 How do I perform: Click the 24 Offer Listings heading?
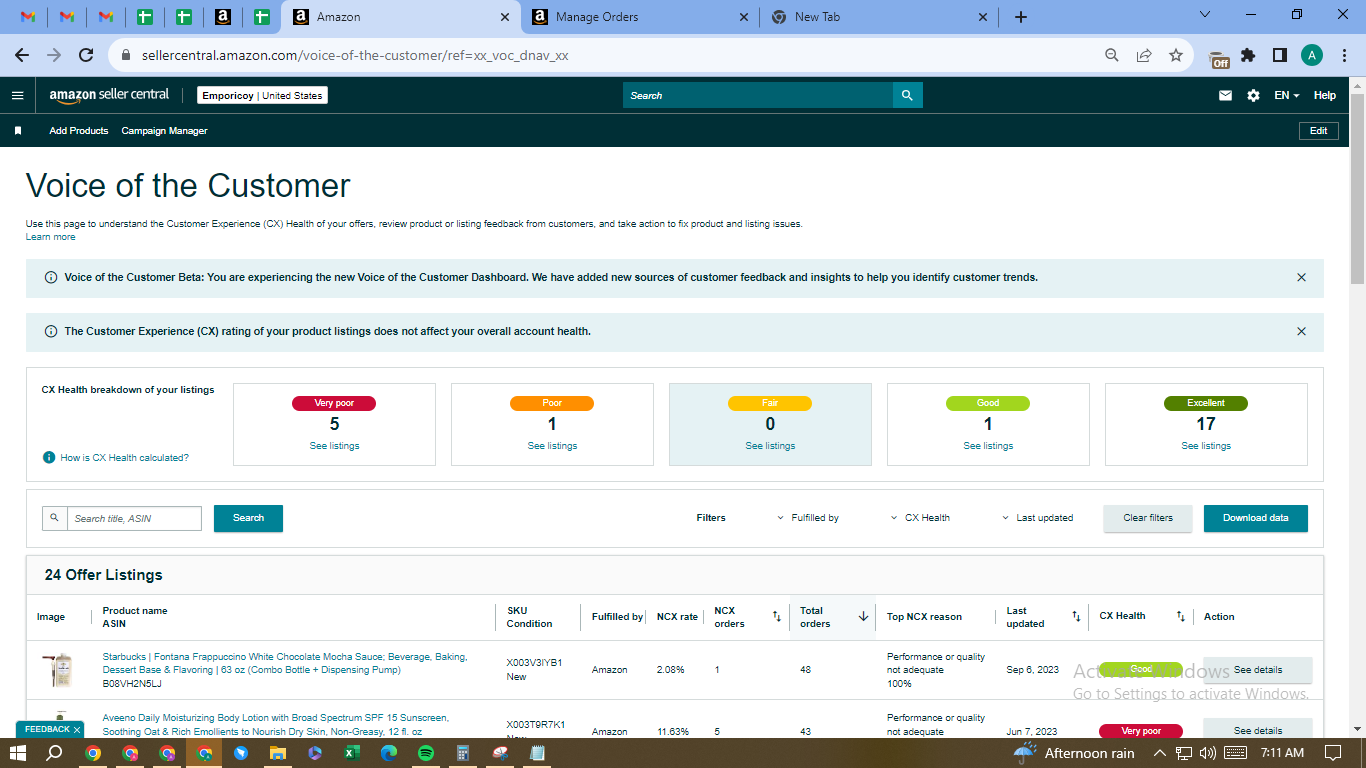pos(103,575)
